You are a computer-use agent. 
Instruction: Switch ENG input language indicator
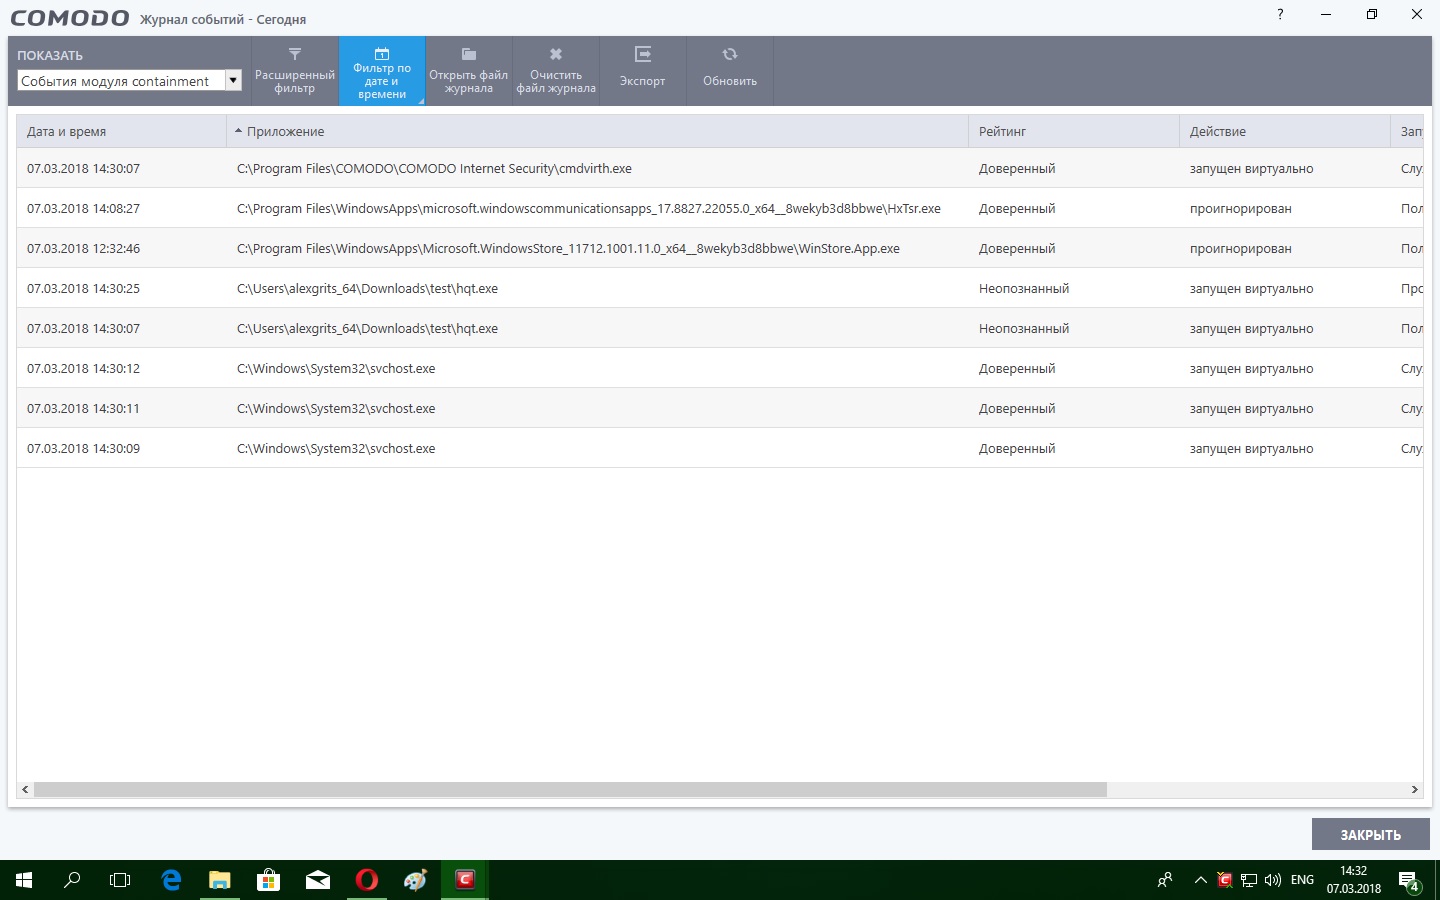click(x=1302, y=880)
